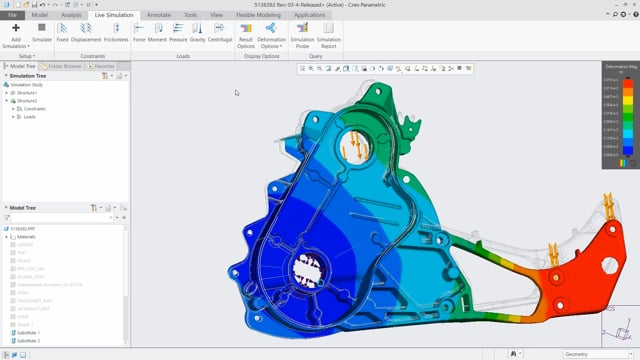
Task: Select Substitute 1 in Model Tree
Action: point(25,333)
